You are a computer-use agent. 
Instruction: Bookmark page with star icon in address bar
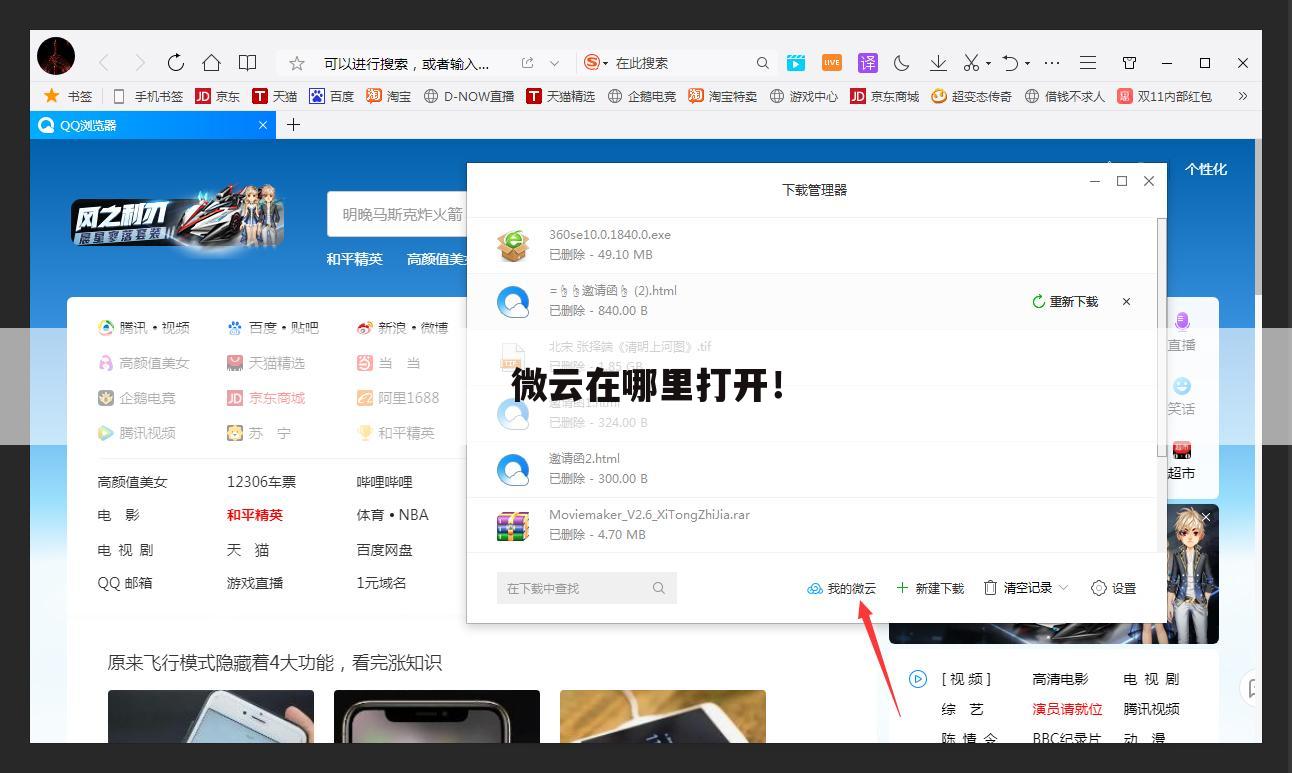click(x=297, y=63)
